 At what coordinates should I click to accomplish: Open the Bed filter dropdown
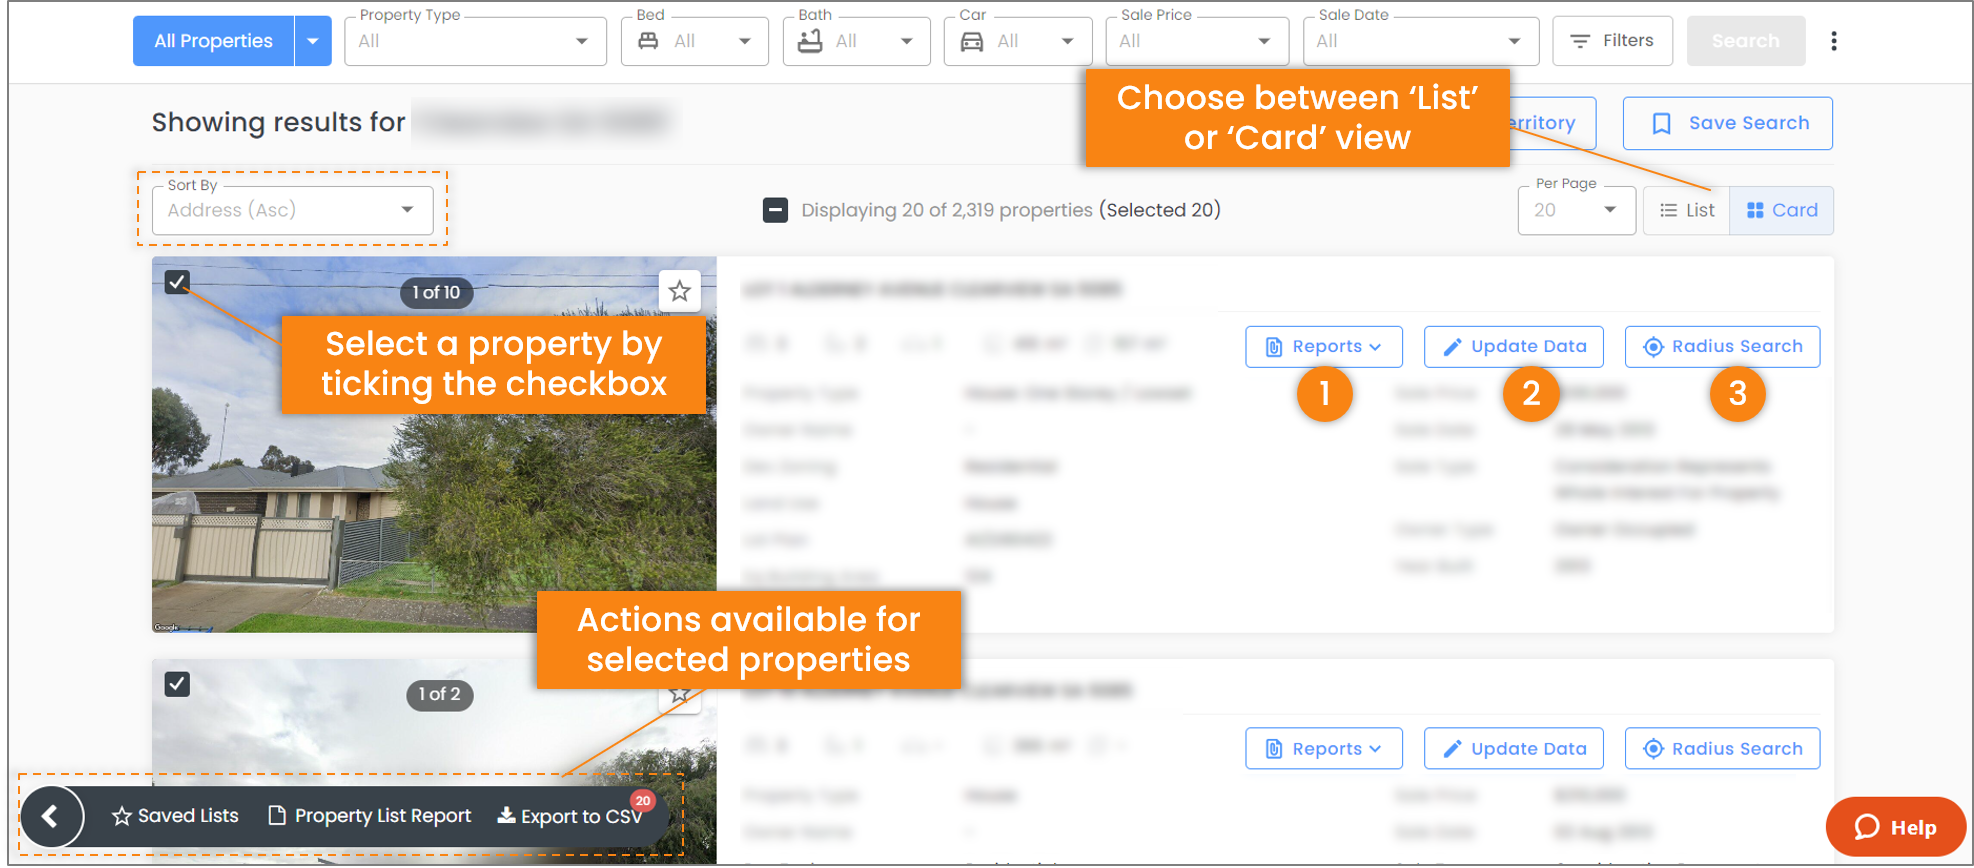[695, 41]
